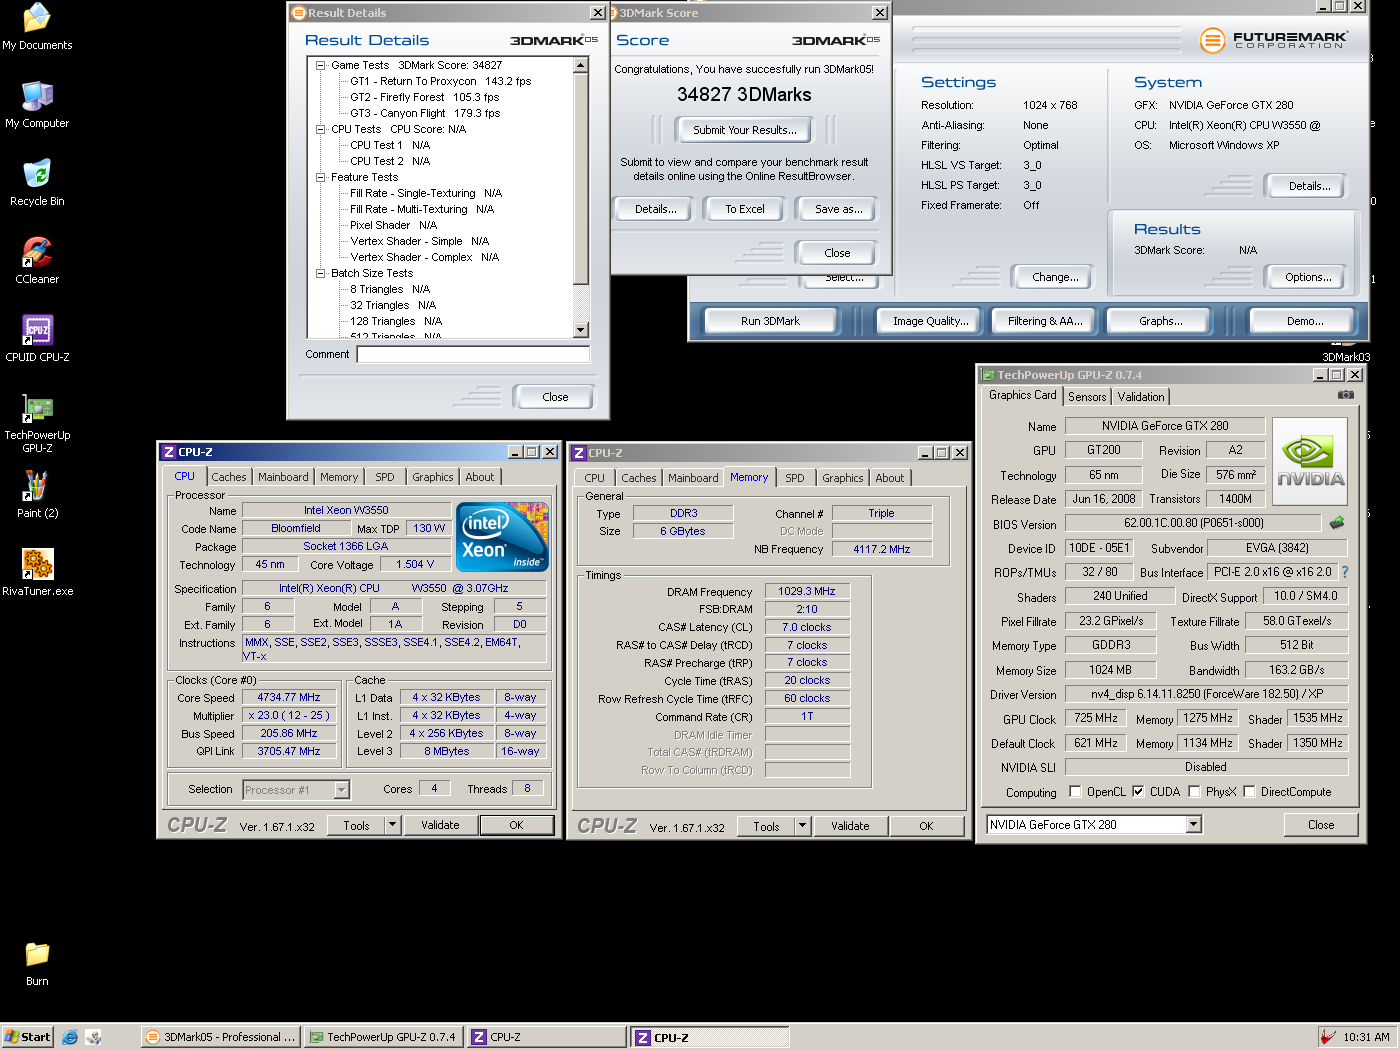Click the Futuremark Corporation logo

coord(1274,40)
